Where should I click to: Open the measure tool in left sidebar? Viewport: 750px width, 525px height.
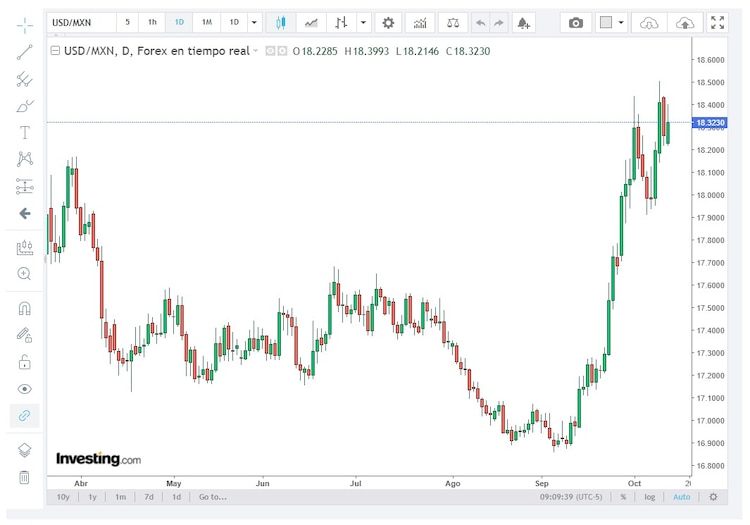24,247
